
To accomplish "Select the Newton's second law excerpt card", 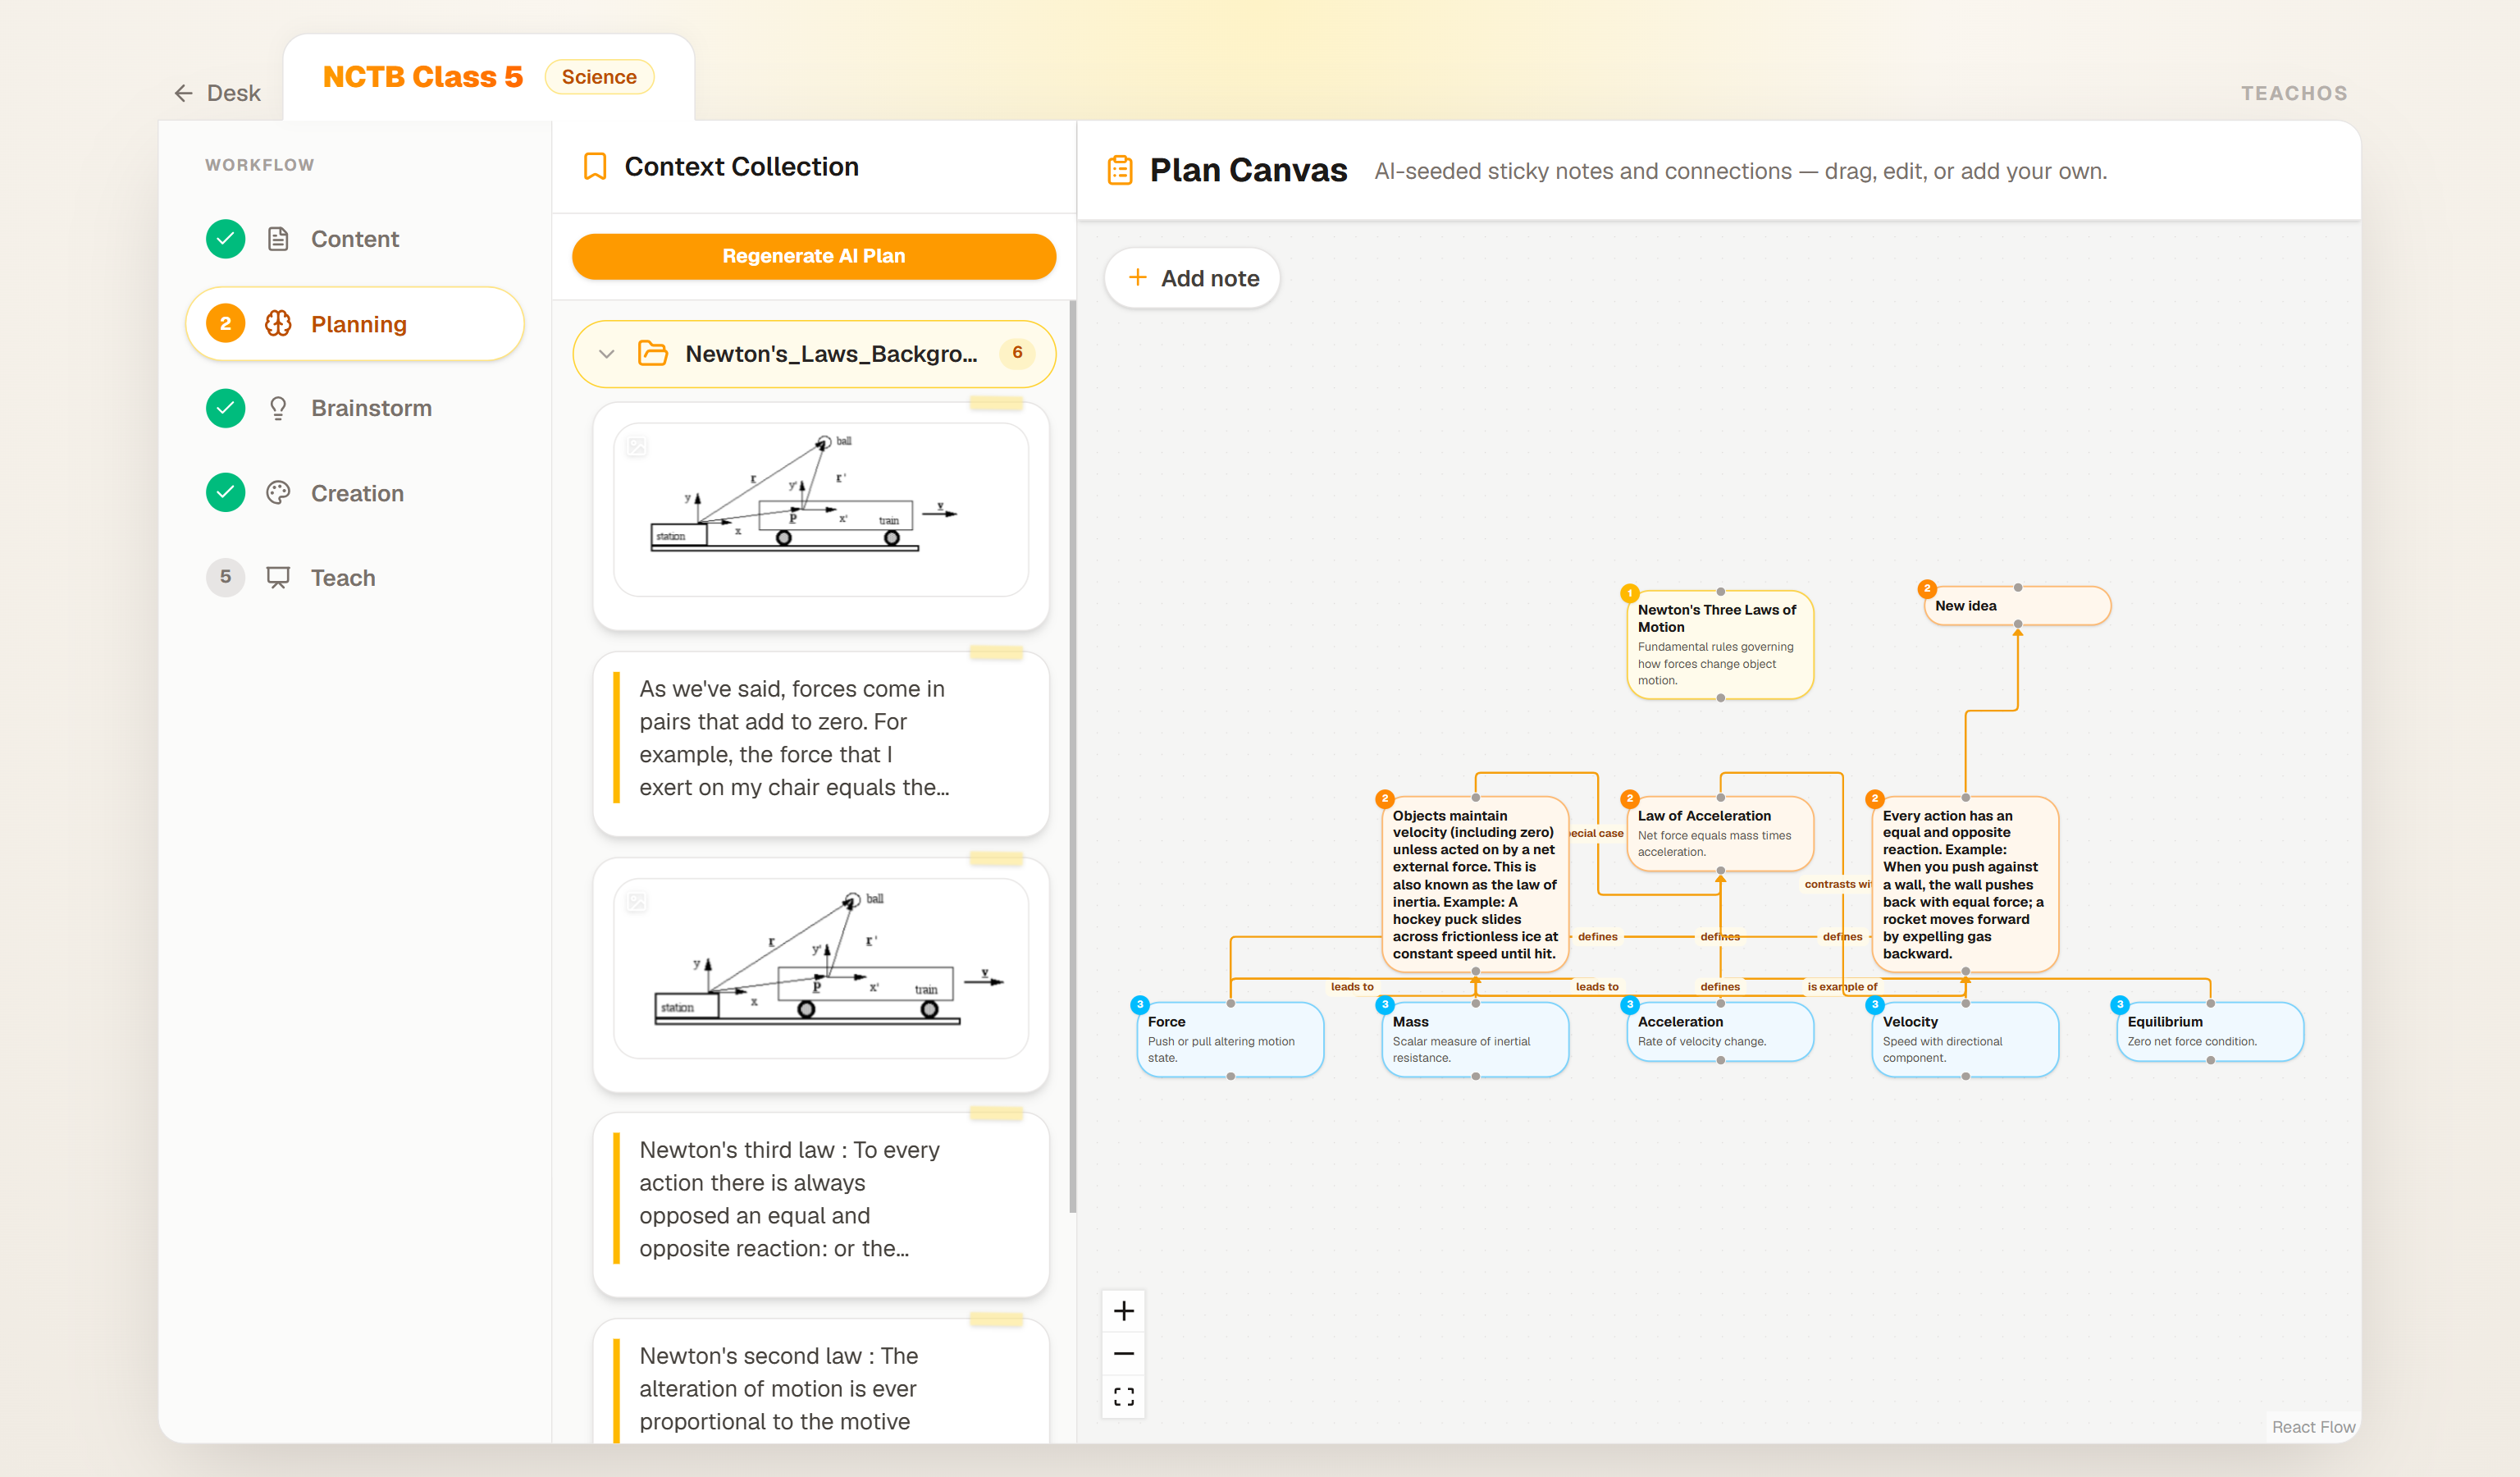I will click(821, 1382).
